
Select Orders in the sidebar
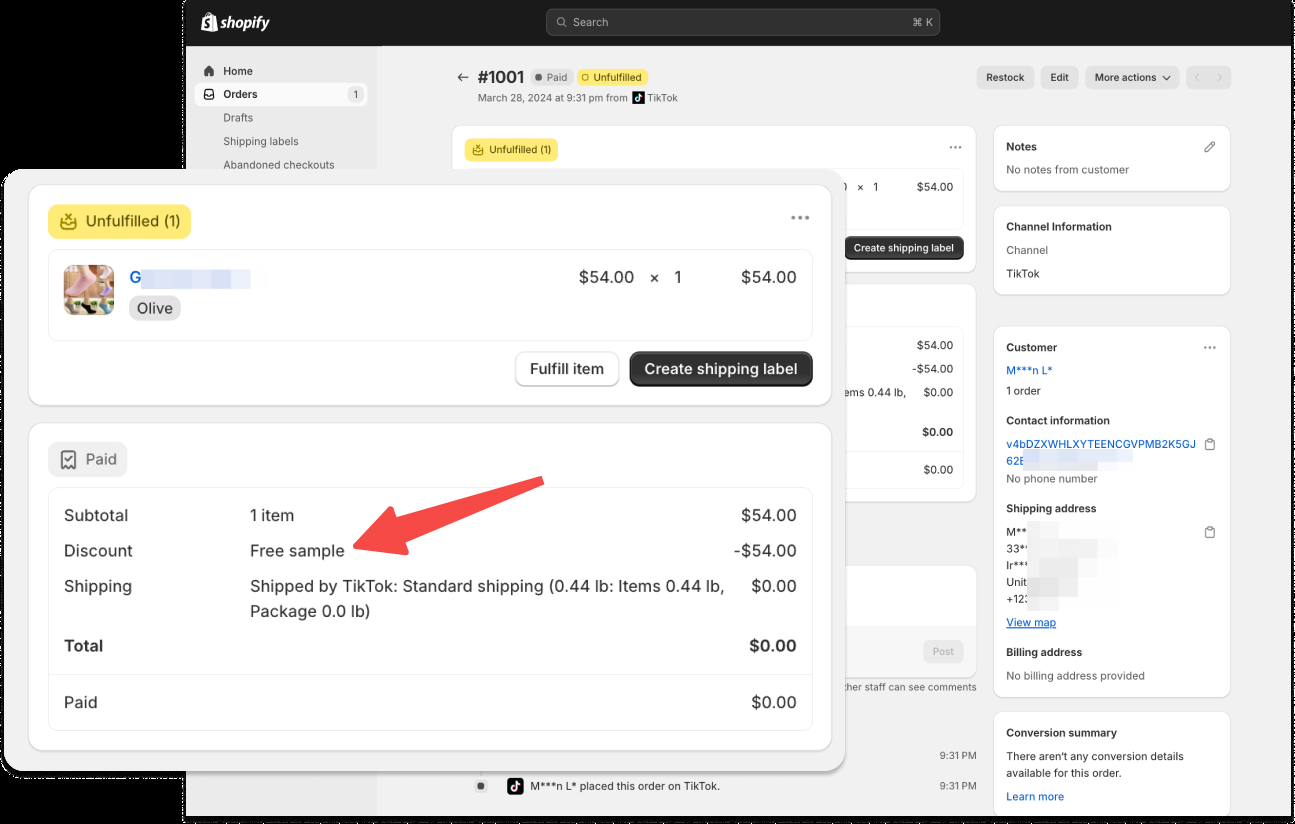pyautogui.click(x=240, y=94)
